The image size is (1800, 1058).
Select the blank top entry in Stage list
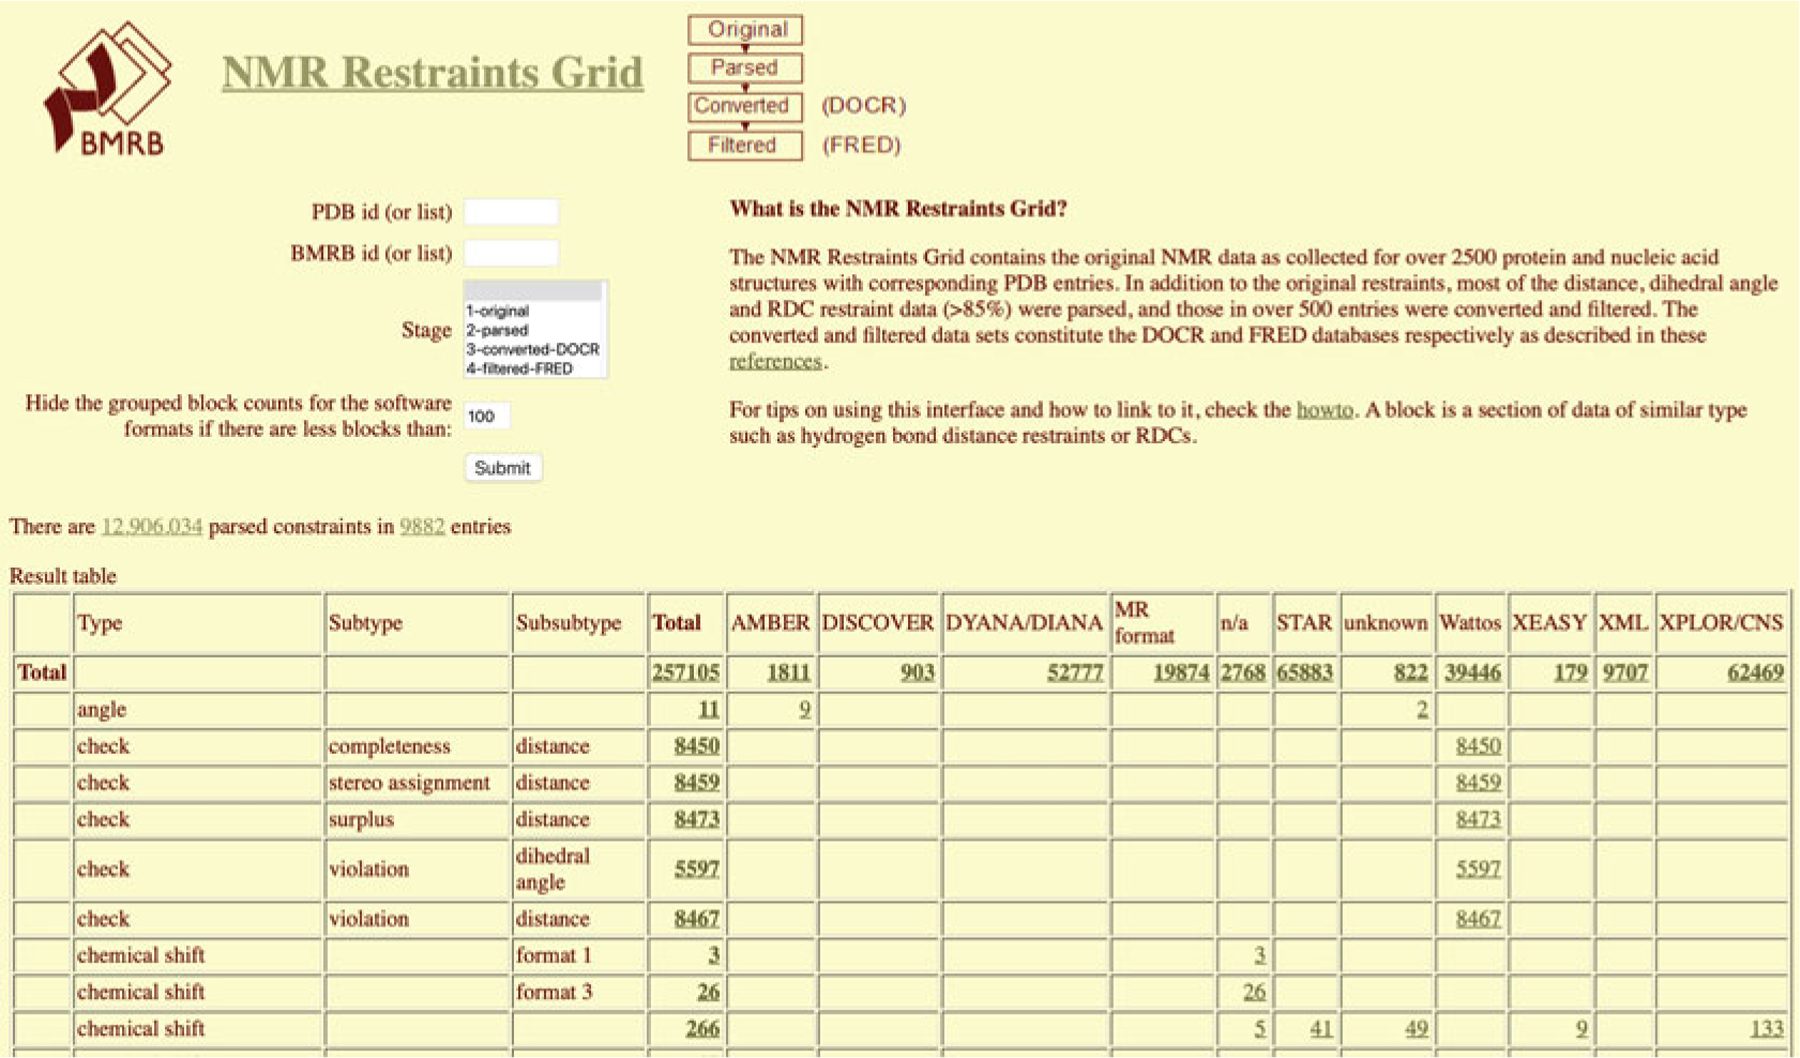click(533, 291)
